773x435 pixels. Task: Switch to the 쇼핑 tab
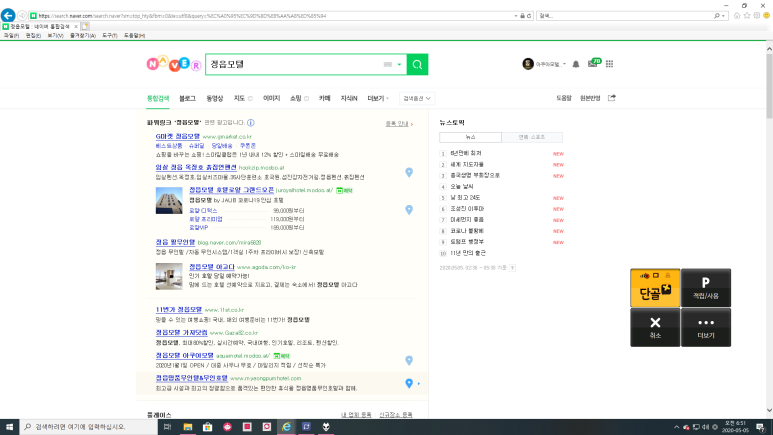(x=295, y=99)
